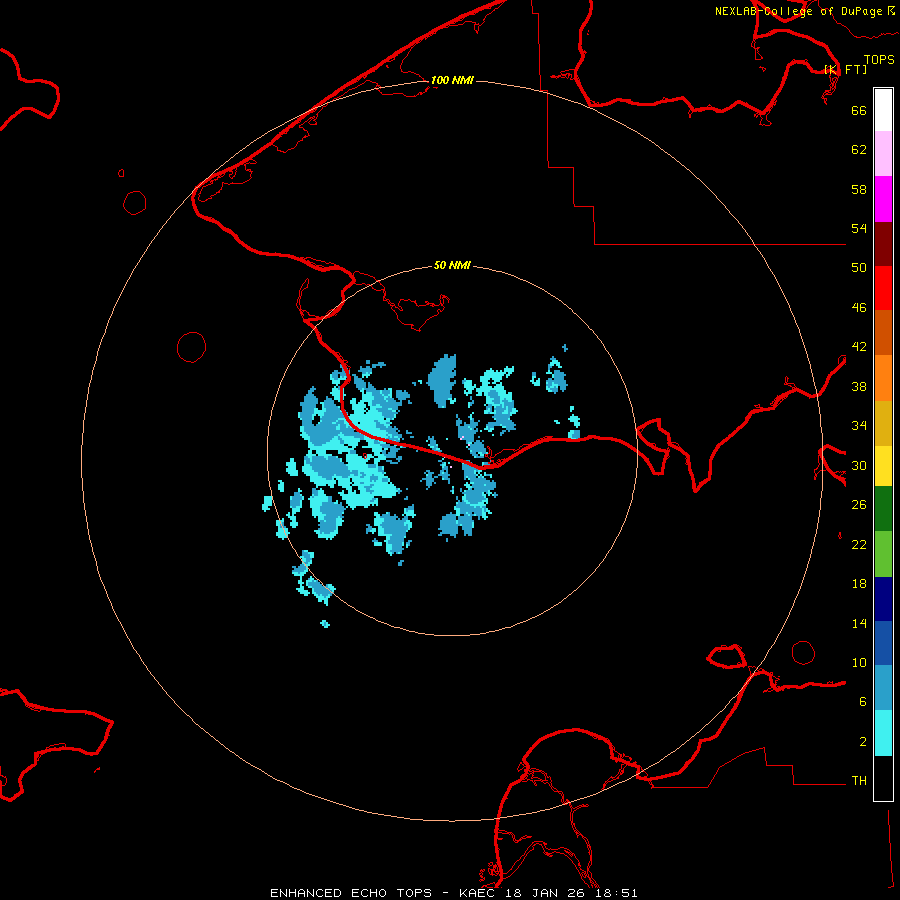This screenshot has width=900, height=900.
Task: Click the TH threshold legend label
Action: point(859,781)
